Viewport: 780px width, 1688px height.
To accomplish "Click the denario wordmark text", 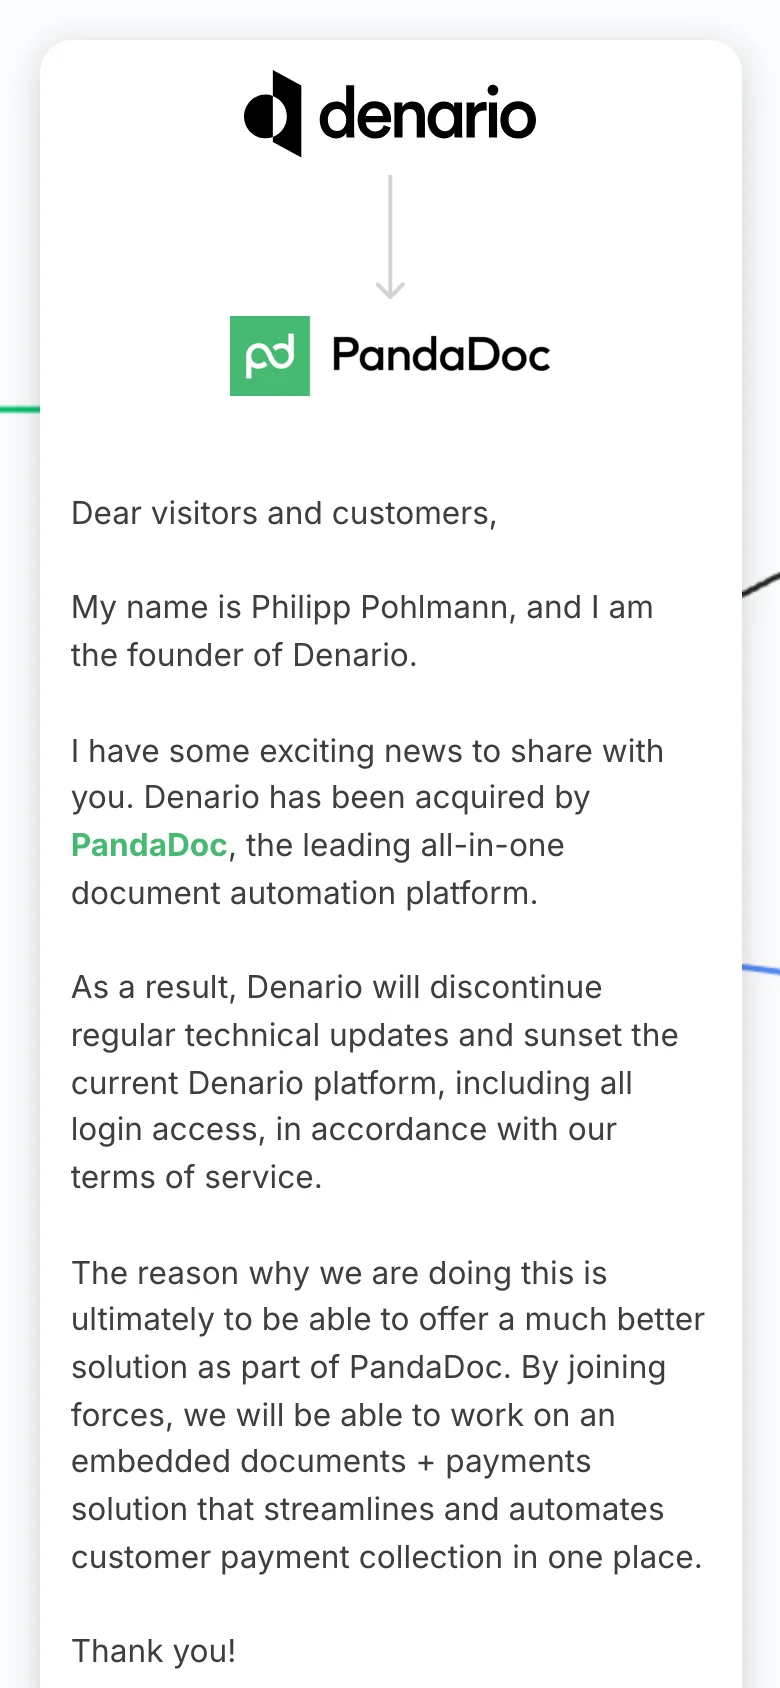I will coord(428,115).
